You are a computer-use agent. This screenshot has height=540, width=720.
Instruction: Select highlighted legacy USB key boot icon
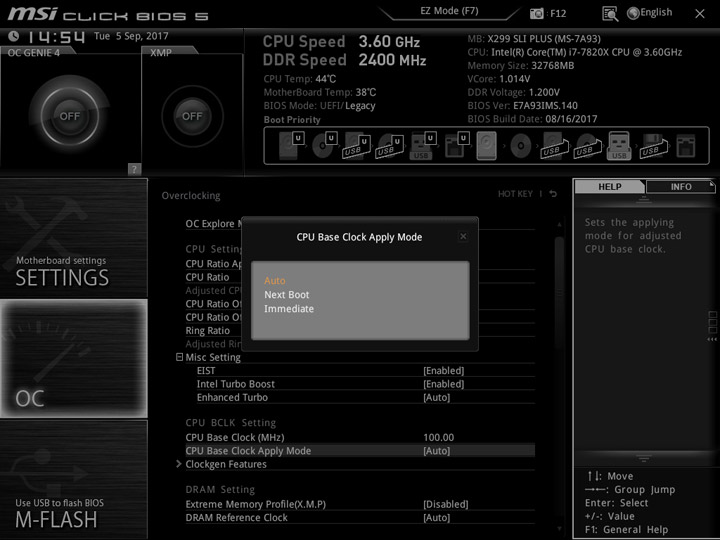619,146
